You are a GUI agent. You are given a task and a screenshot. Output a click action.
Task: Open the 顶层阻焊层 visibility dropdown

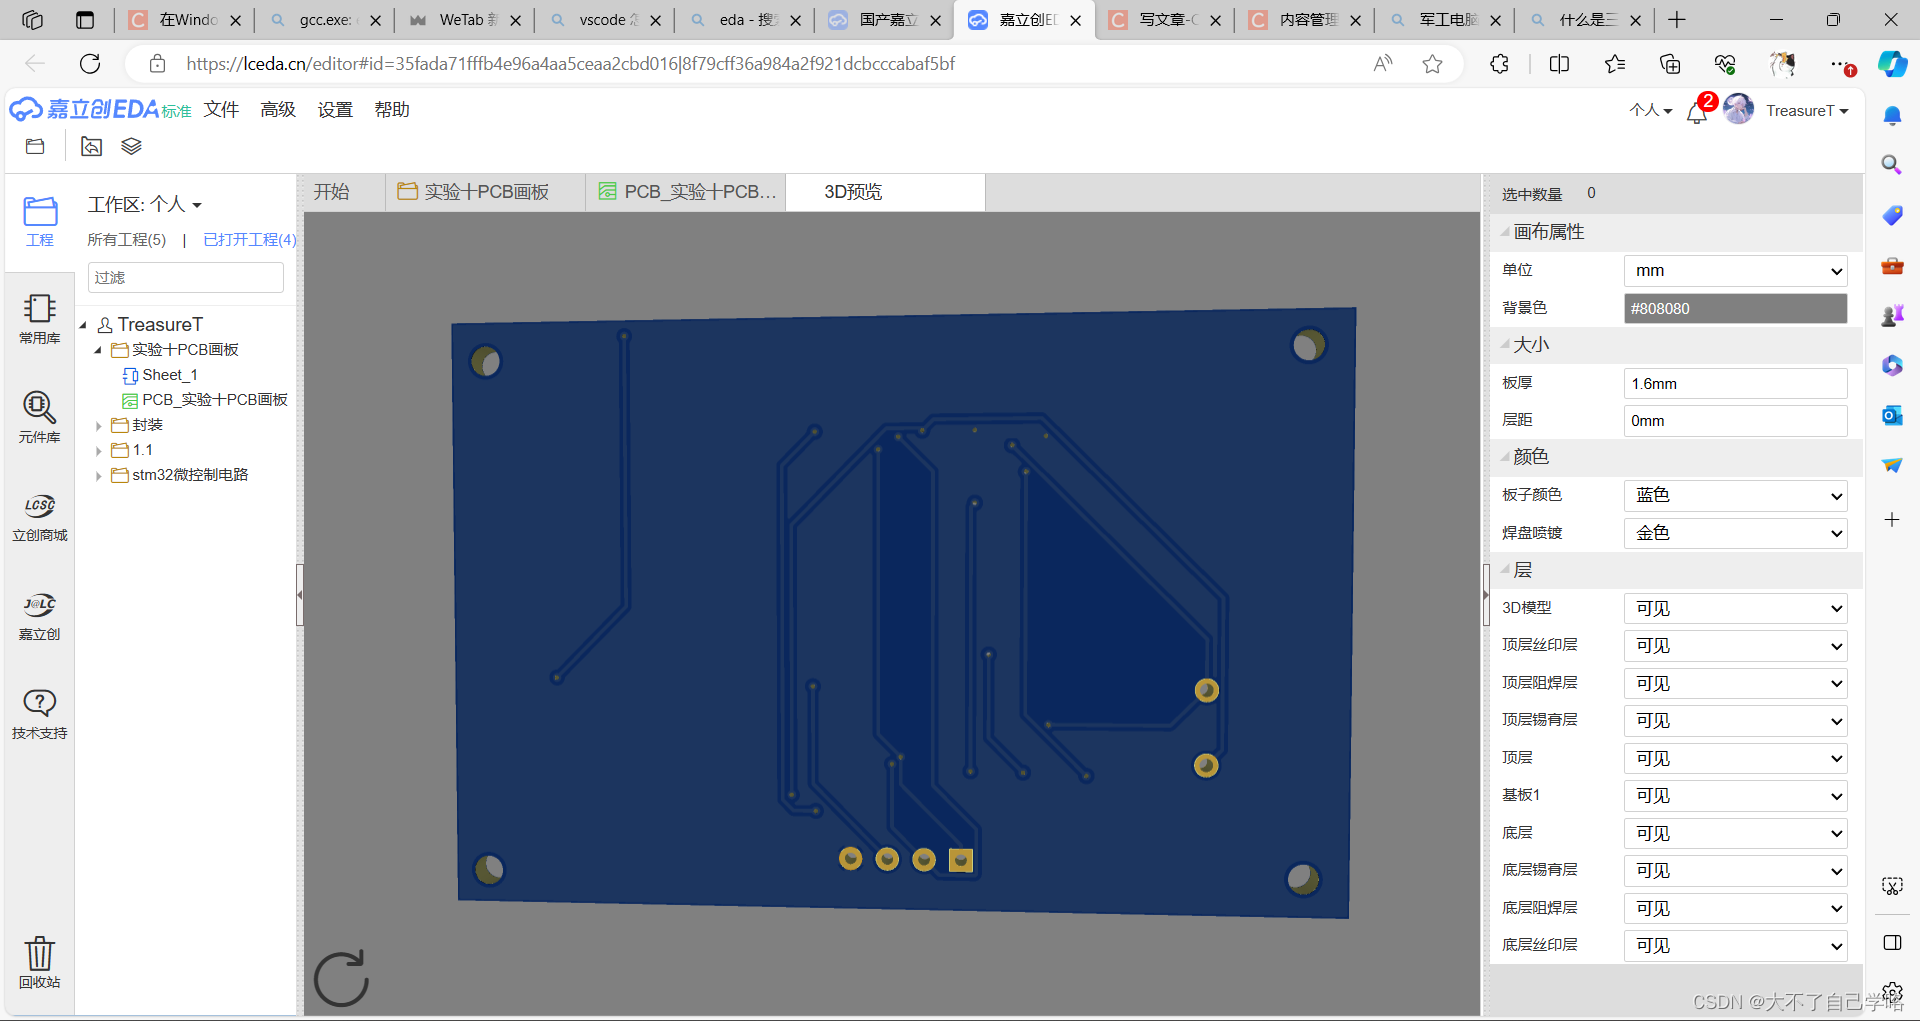[x=1735, y=683]
